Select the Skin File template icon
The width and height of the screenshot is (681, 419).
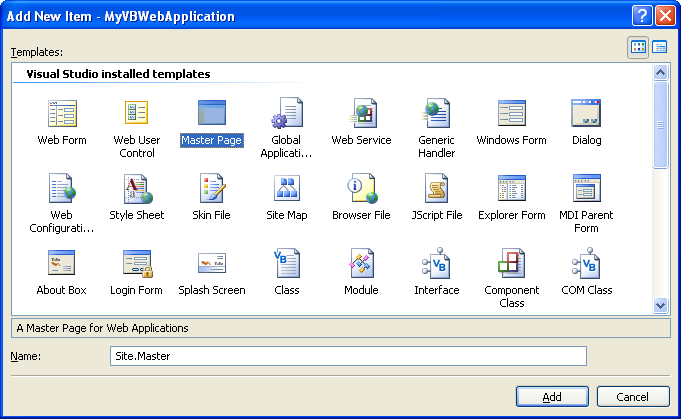pyautogui.click(x=212, y=188)
